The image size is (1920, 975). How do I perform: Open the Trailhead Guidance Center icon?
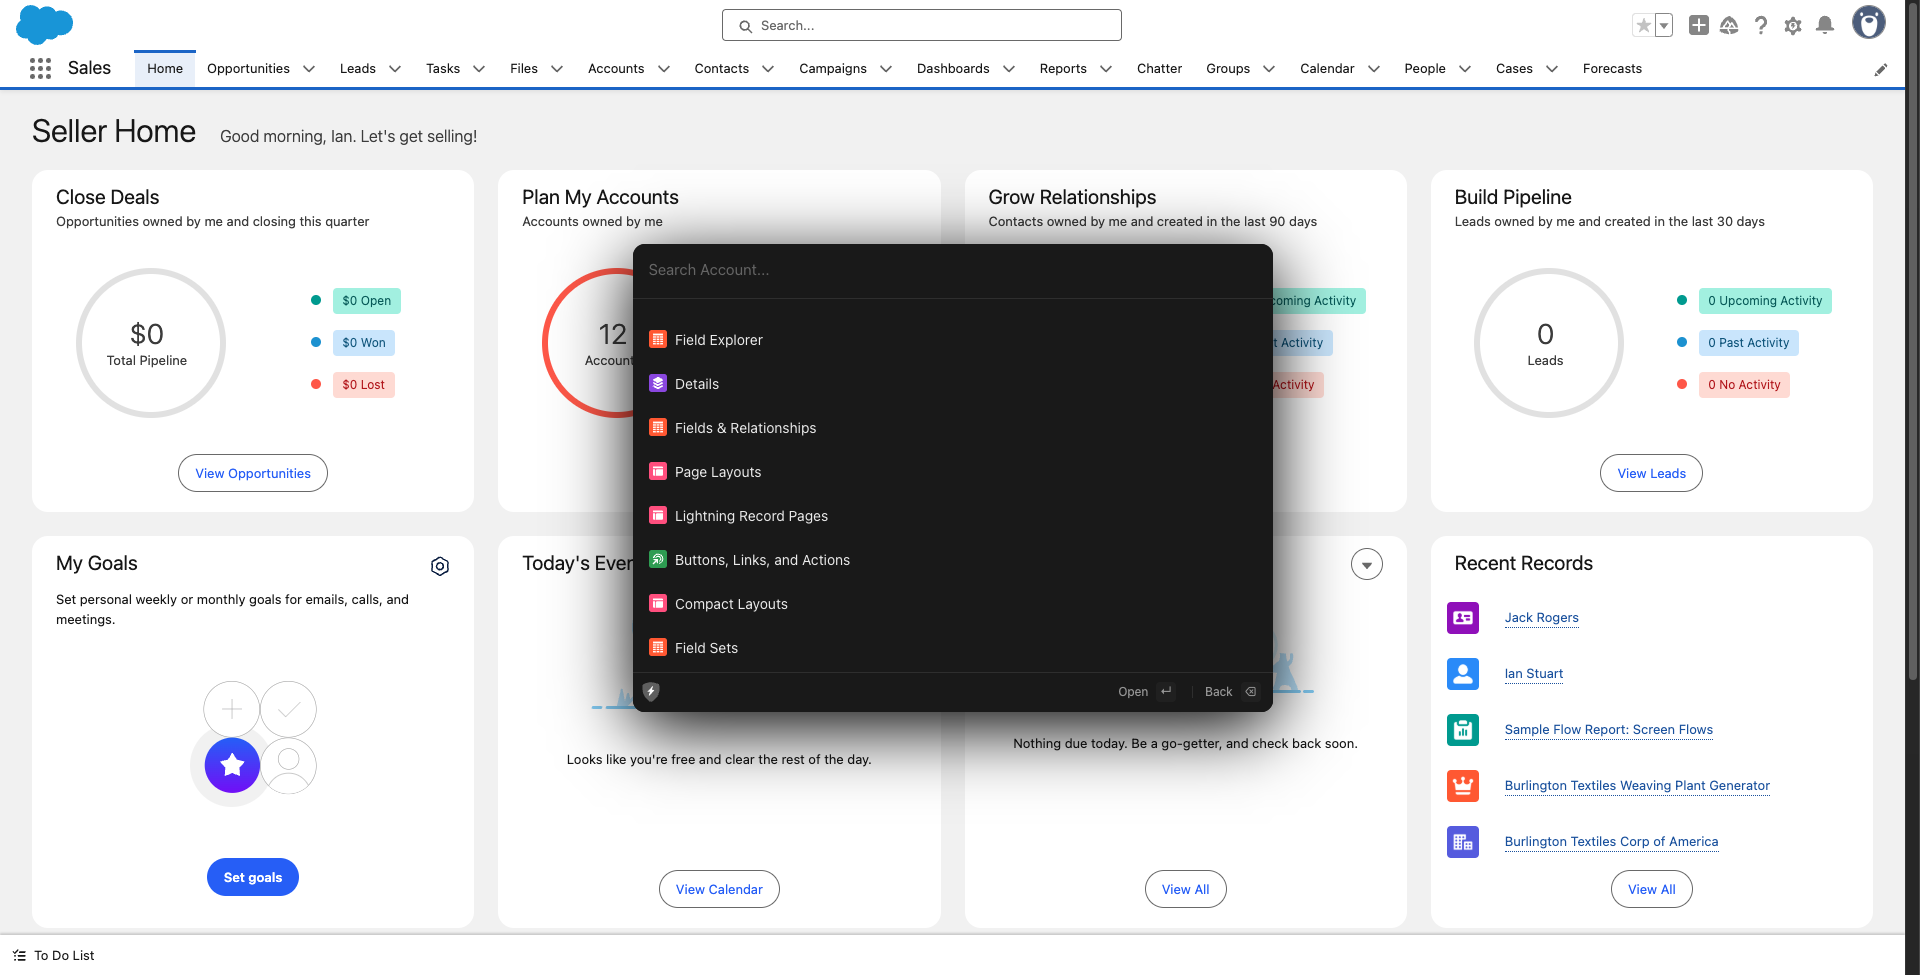coord(1729,25)
